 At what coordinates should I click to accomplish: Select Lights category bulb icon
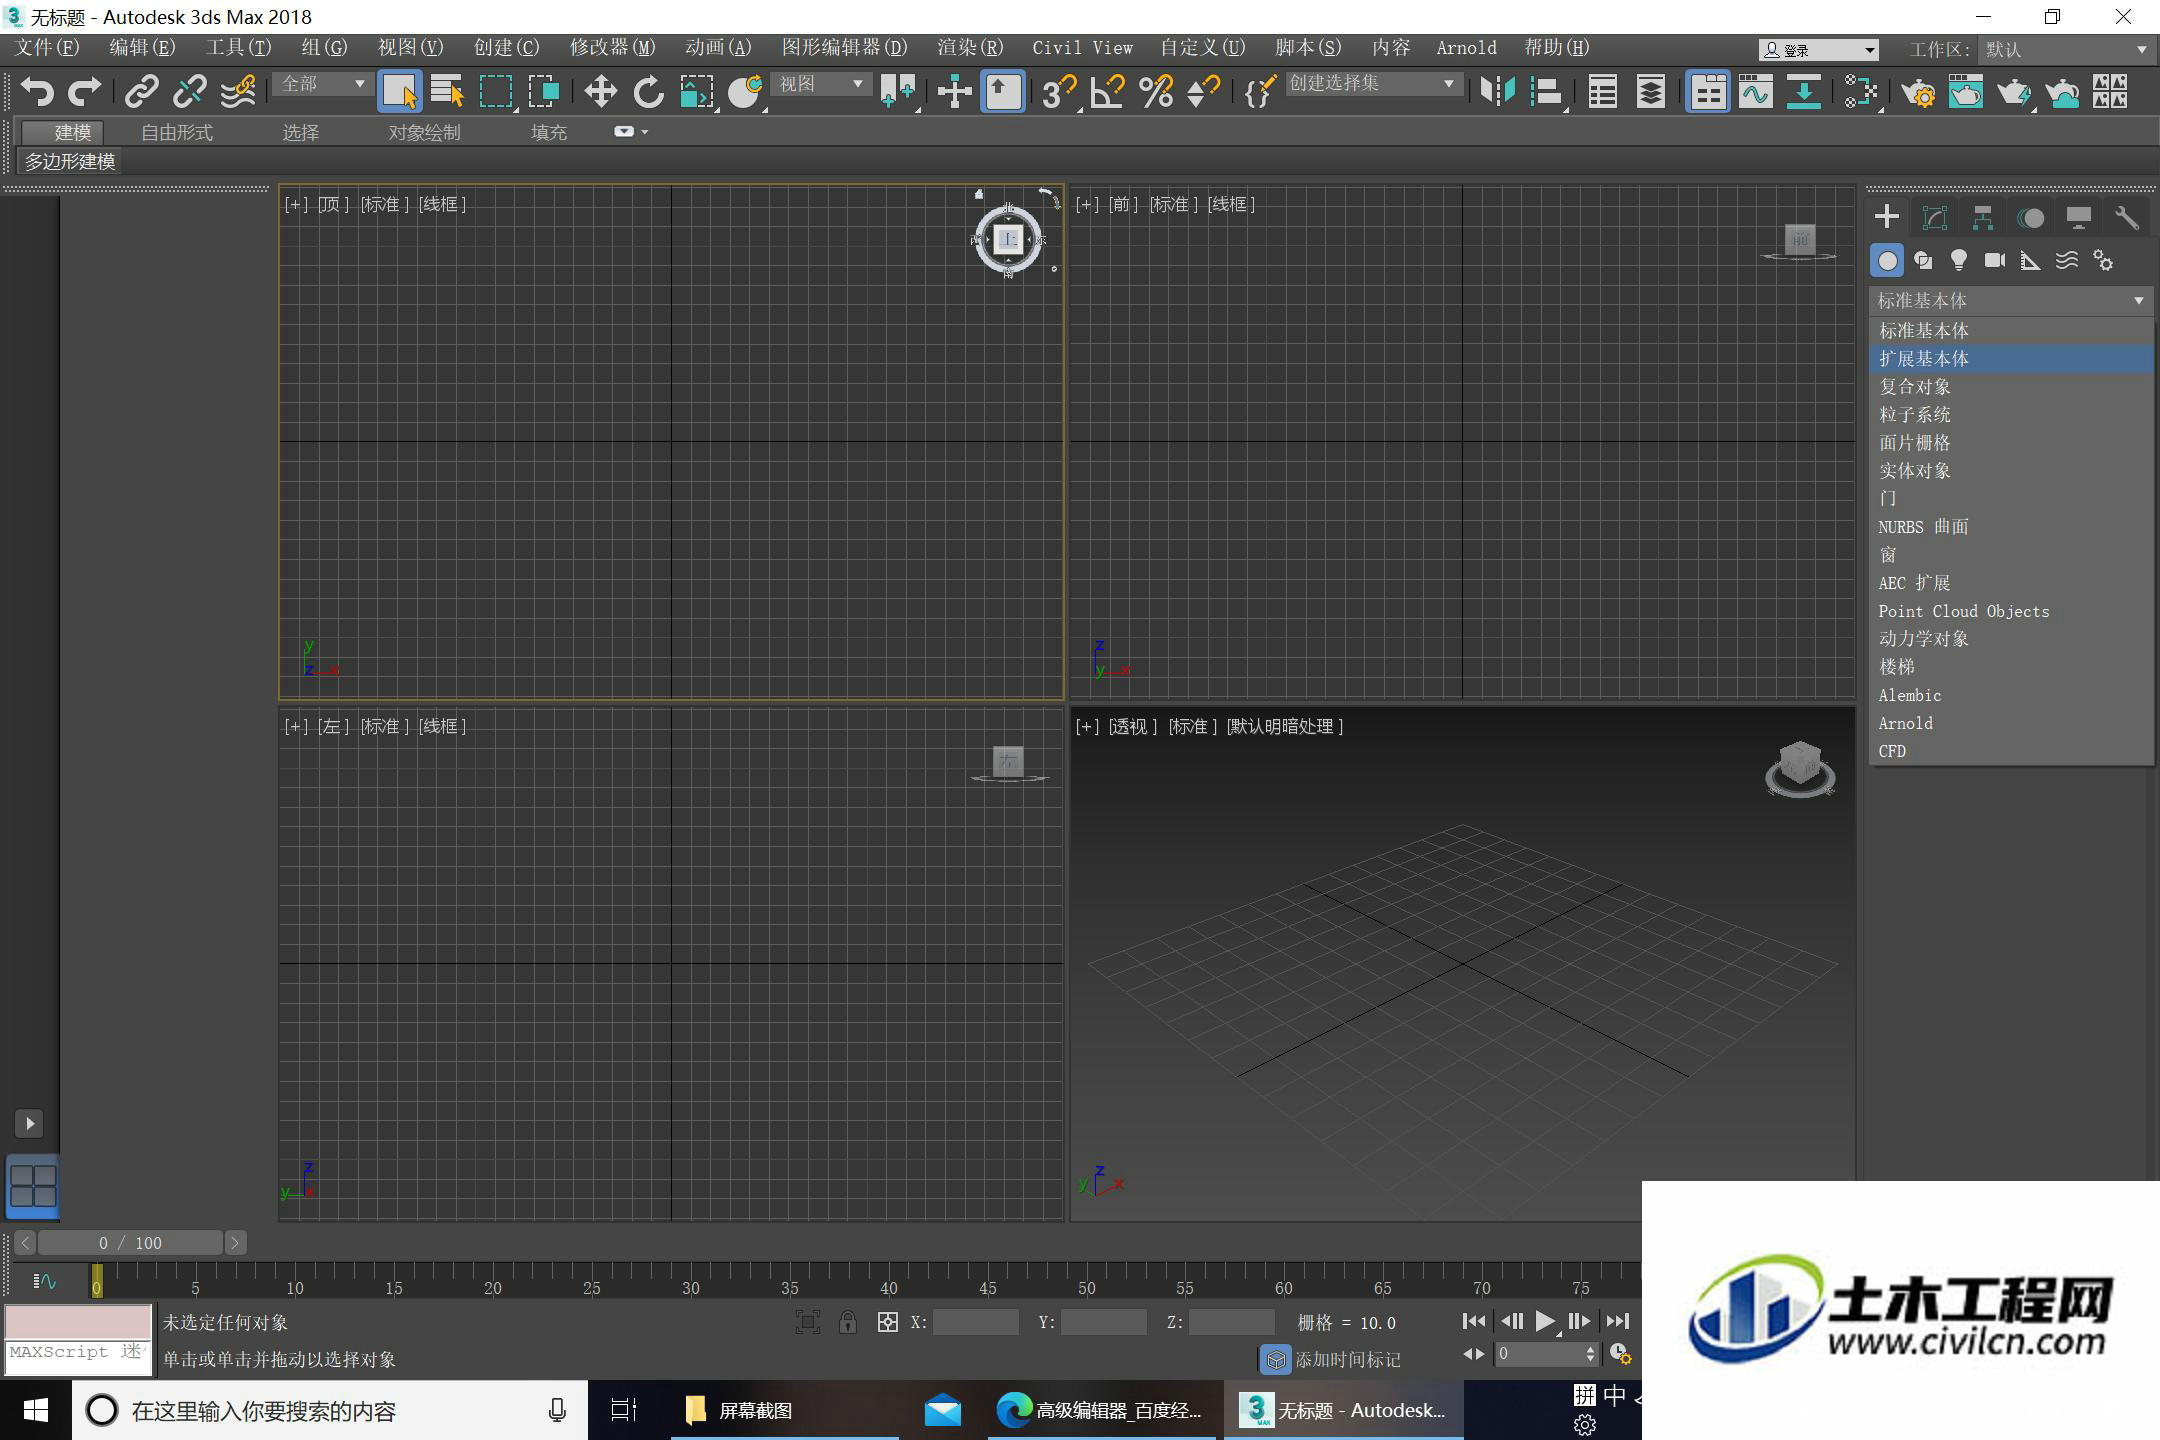tap(1959, 261)
